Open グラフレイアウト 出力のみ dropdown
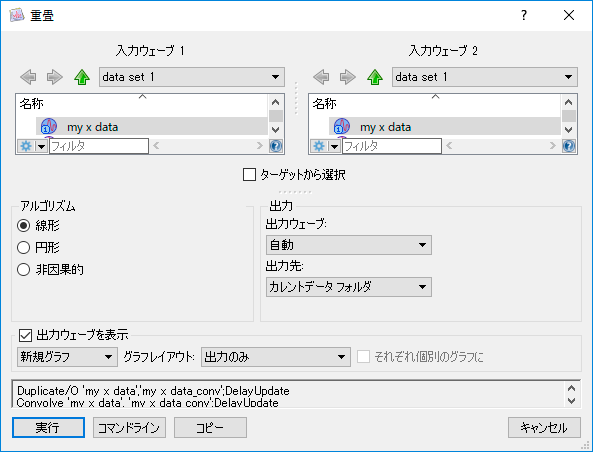 tap(276, 357)
